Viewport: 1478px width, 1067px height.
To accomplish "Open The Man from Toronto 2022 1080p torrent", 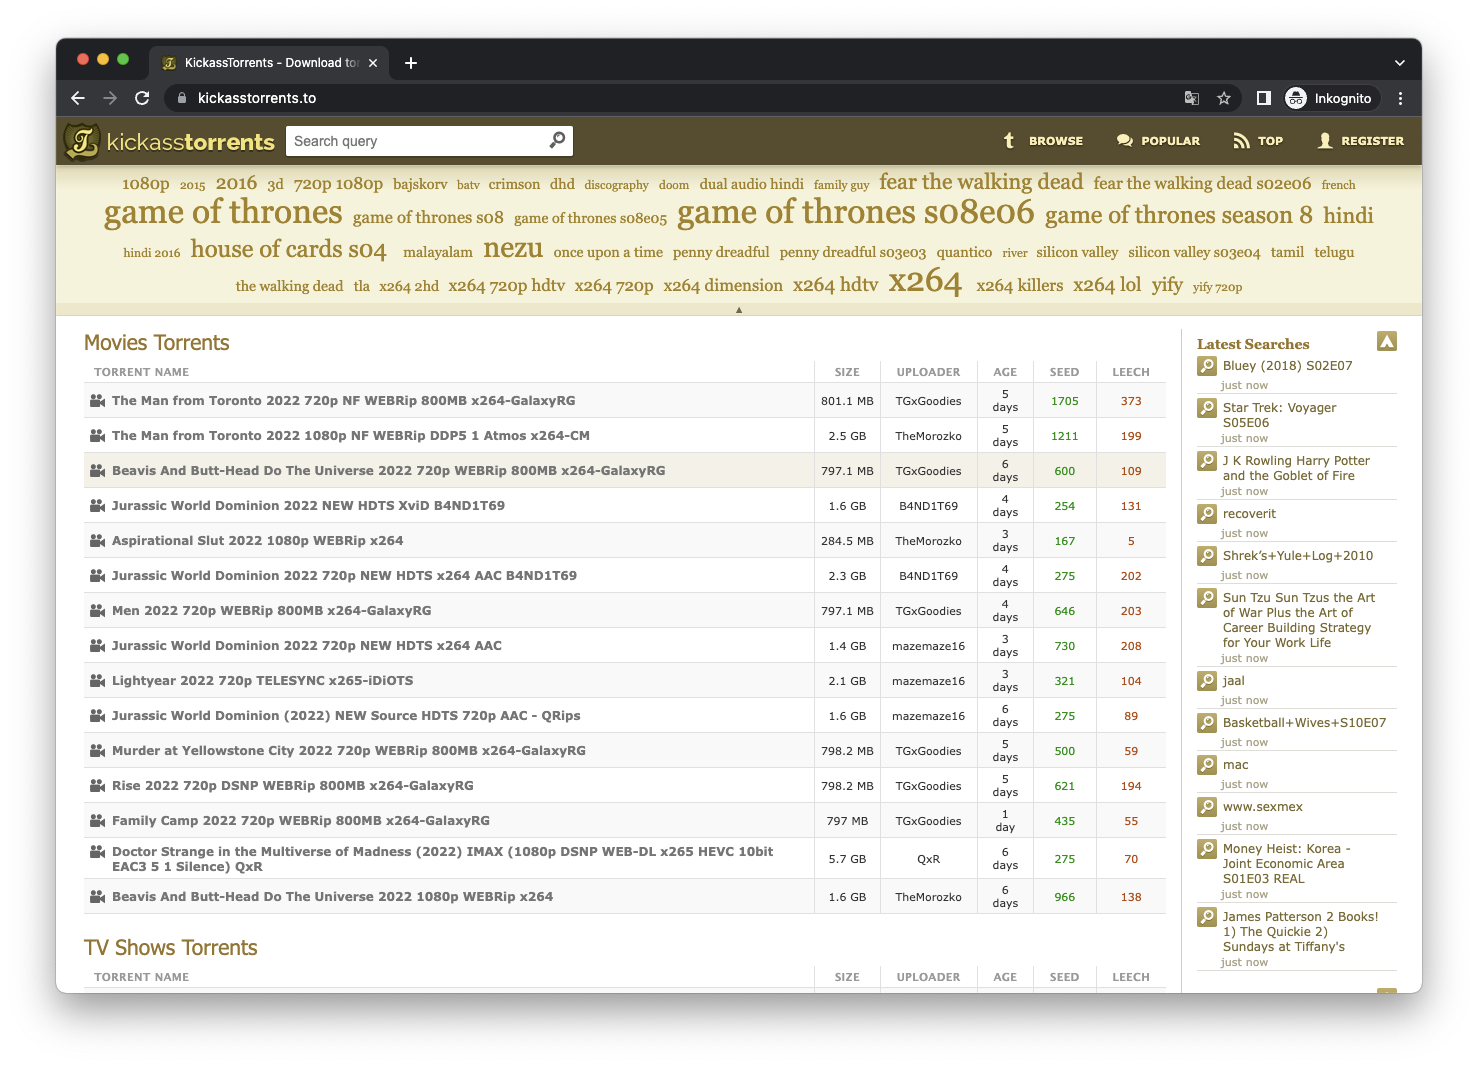I will (x=351, y=436).
